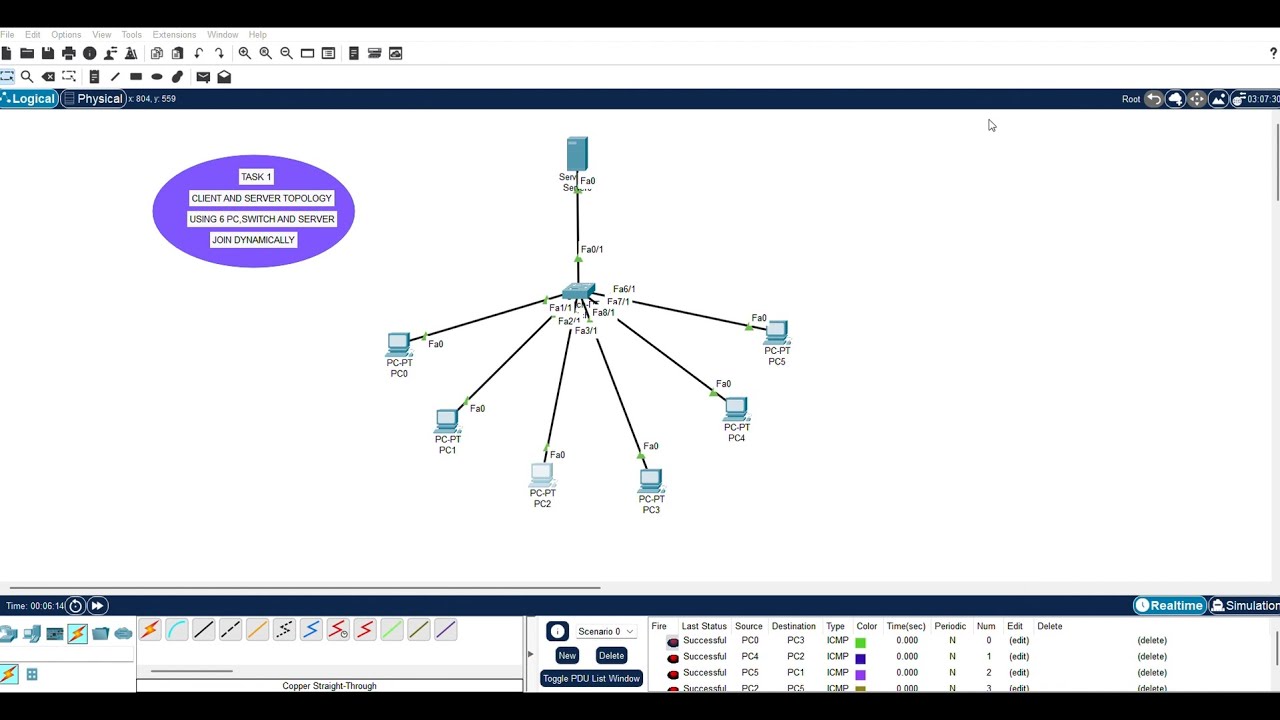Viewport: 1280px width, 720px height.
Task: Reset workspace zoom level
Action: (266, 53)
